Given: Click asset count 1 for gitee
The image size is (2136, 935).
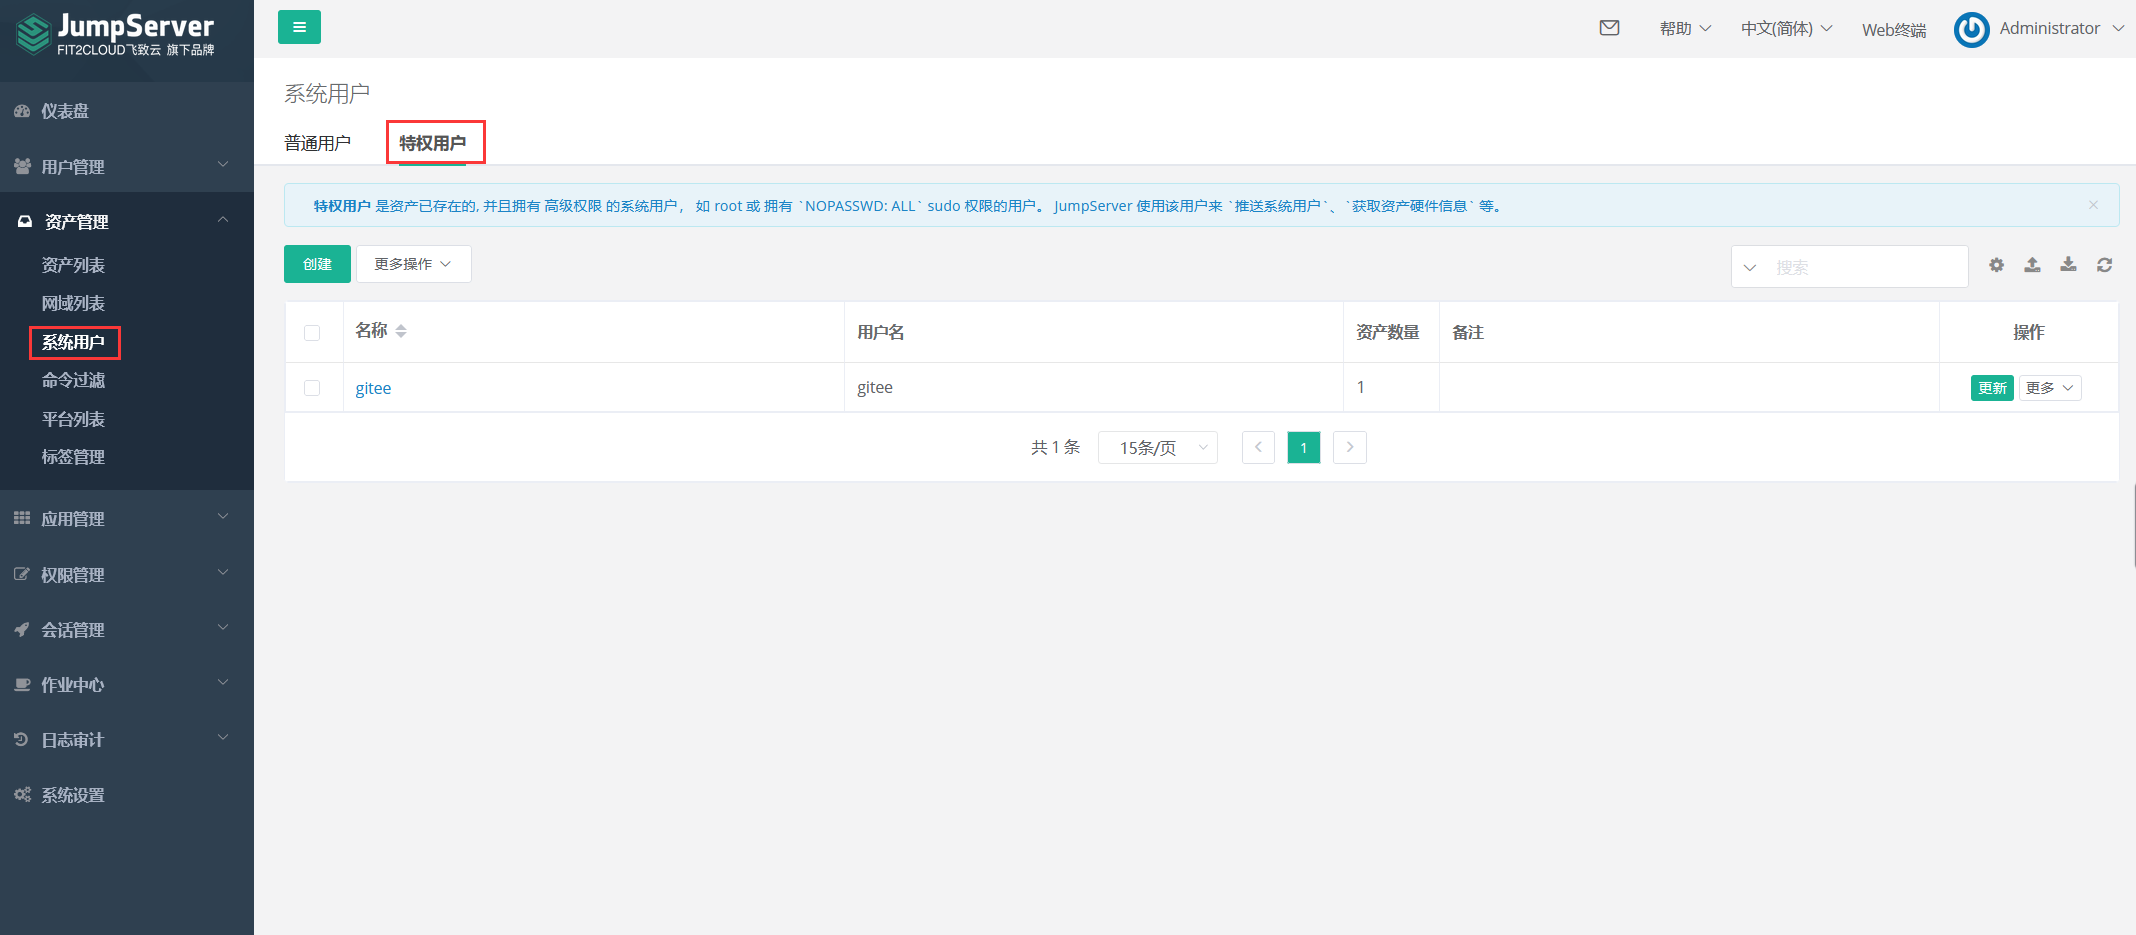Looking at the screenshot, I should pyautogui.click(x=1360, y=387).
